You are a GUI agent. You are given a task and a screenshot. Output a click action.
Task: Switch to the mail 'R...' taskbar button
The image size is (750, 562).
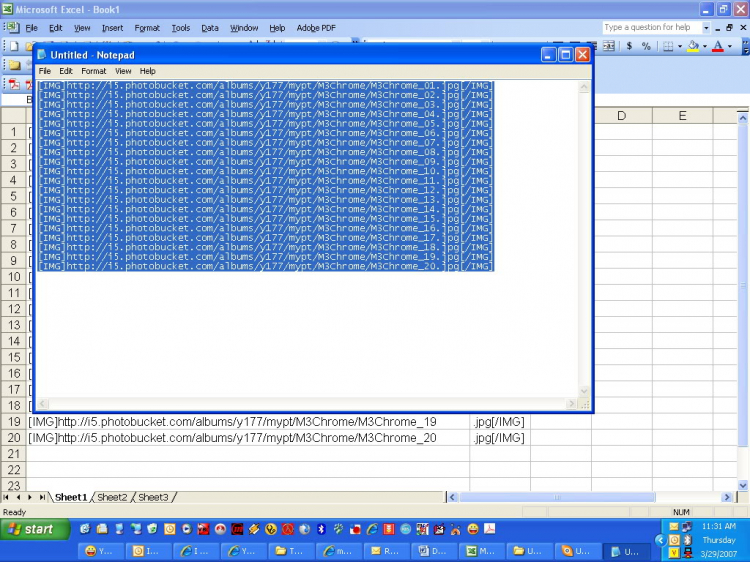[386, 551]
